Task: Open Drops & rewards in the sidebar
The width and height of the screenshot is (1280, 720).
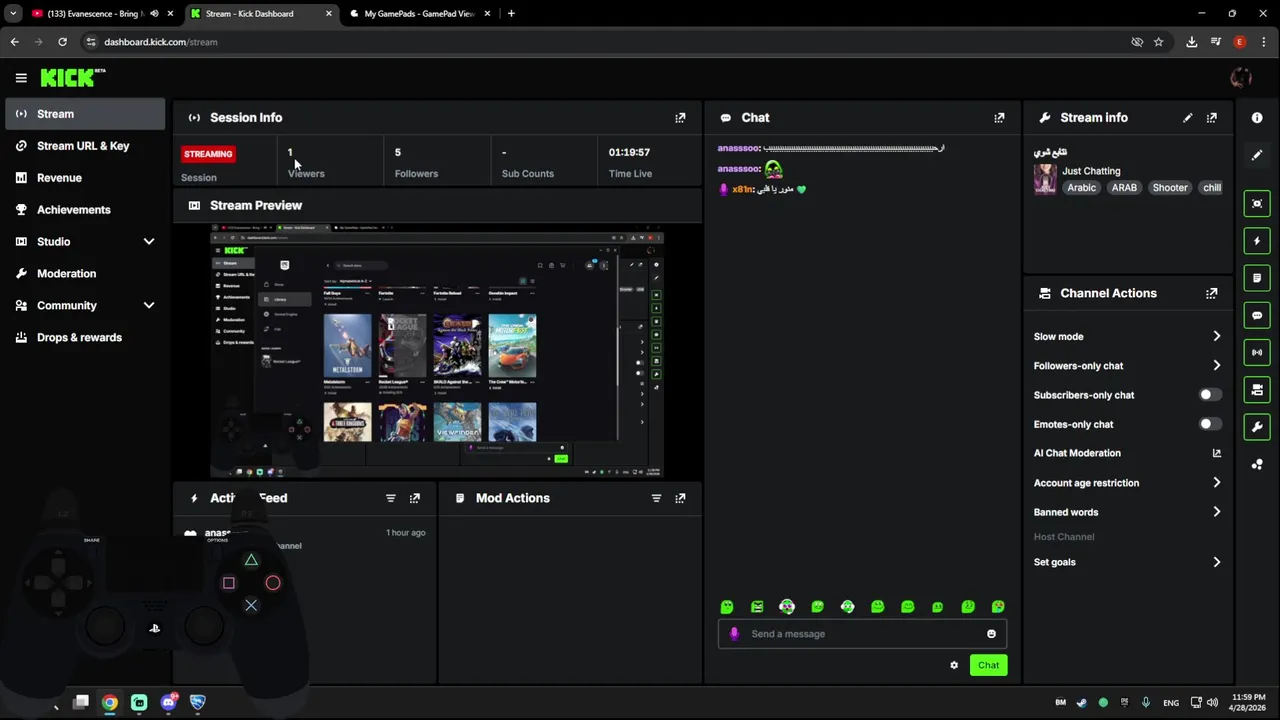Action: pos(85,338)
